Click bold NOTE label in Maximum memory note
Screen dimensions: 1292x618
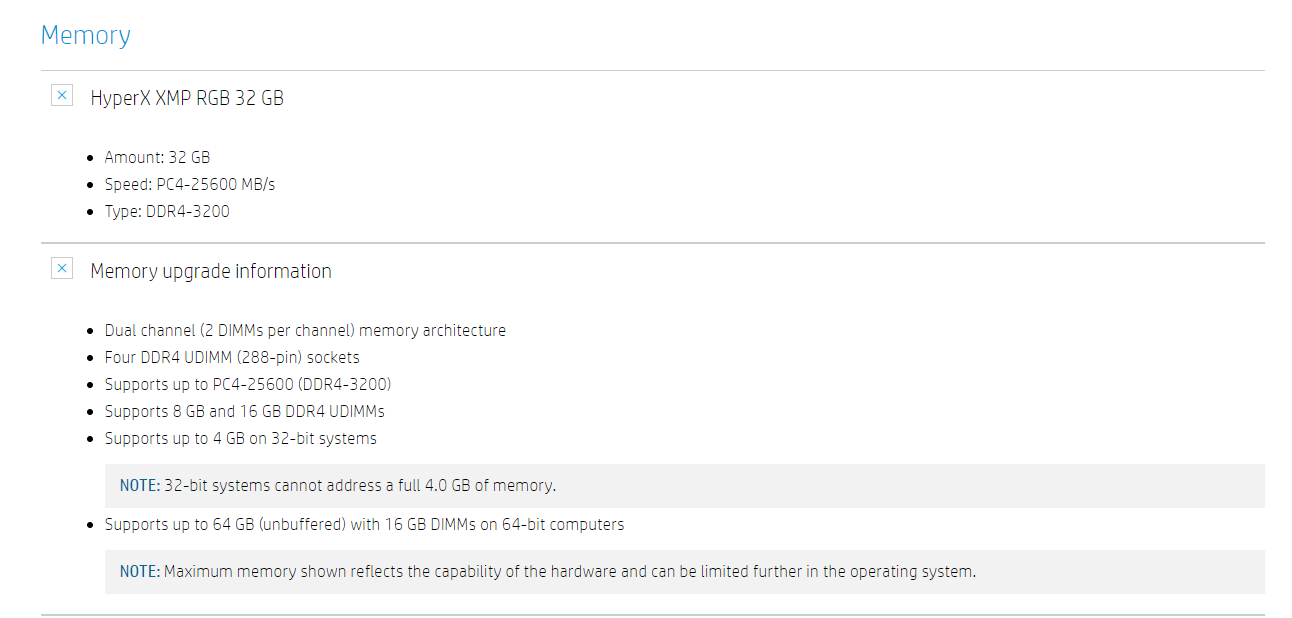coord(140,572)
